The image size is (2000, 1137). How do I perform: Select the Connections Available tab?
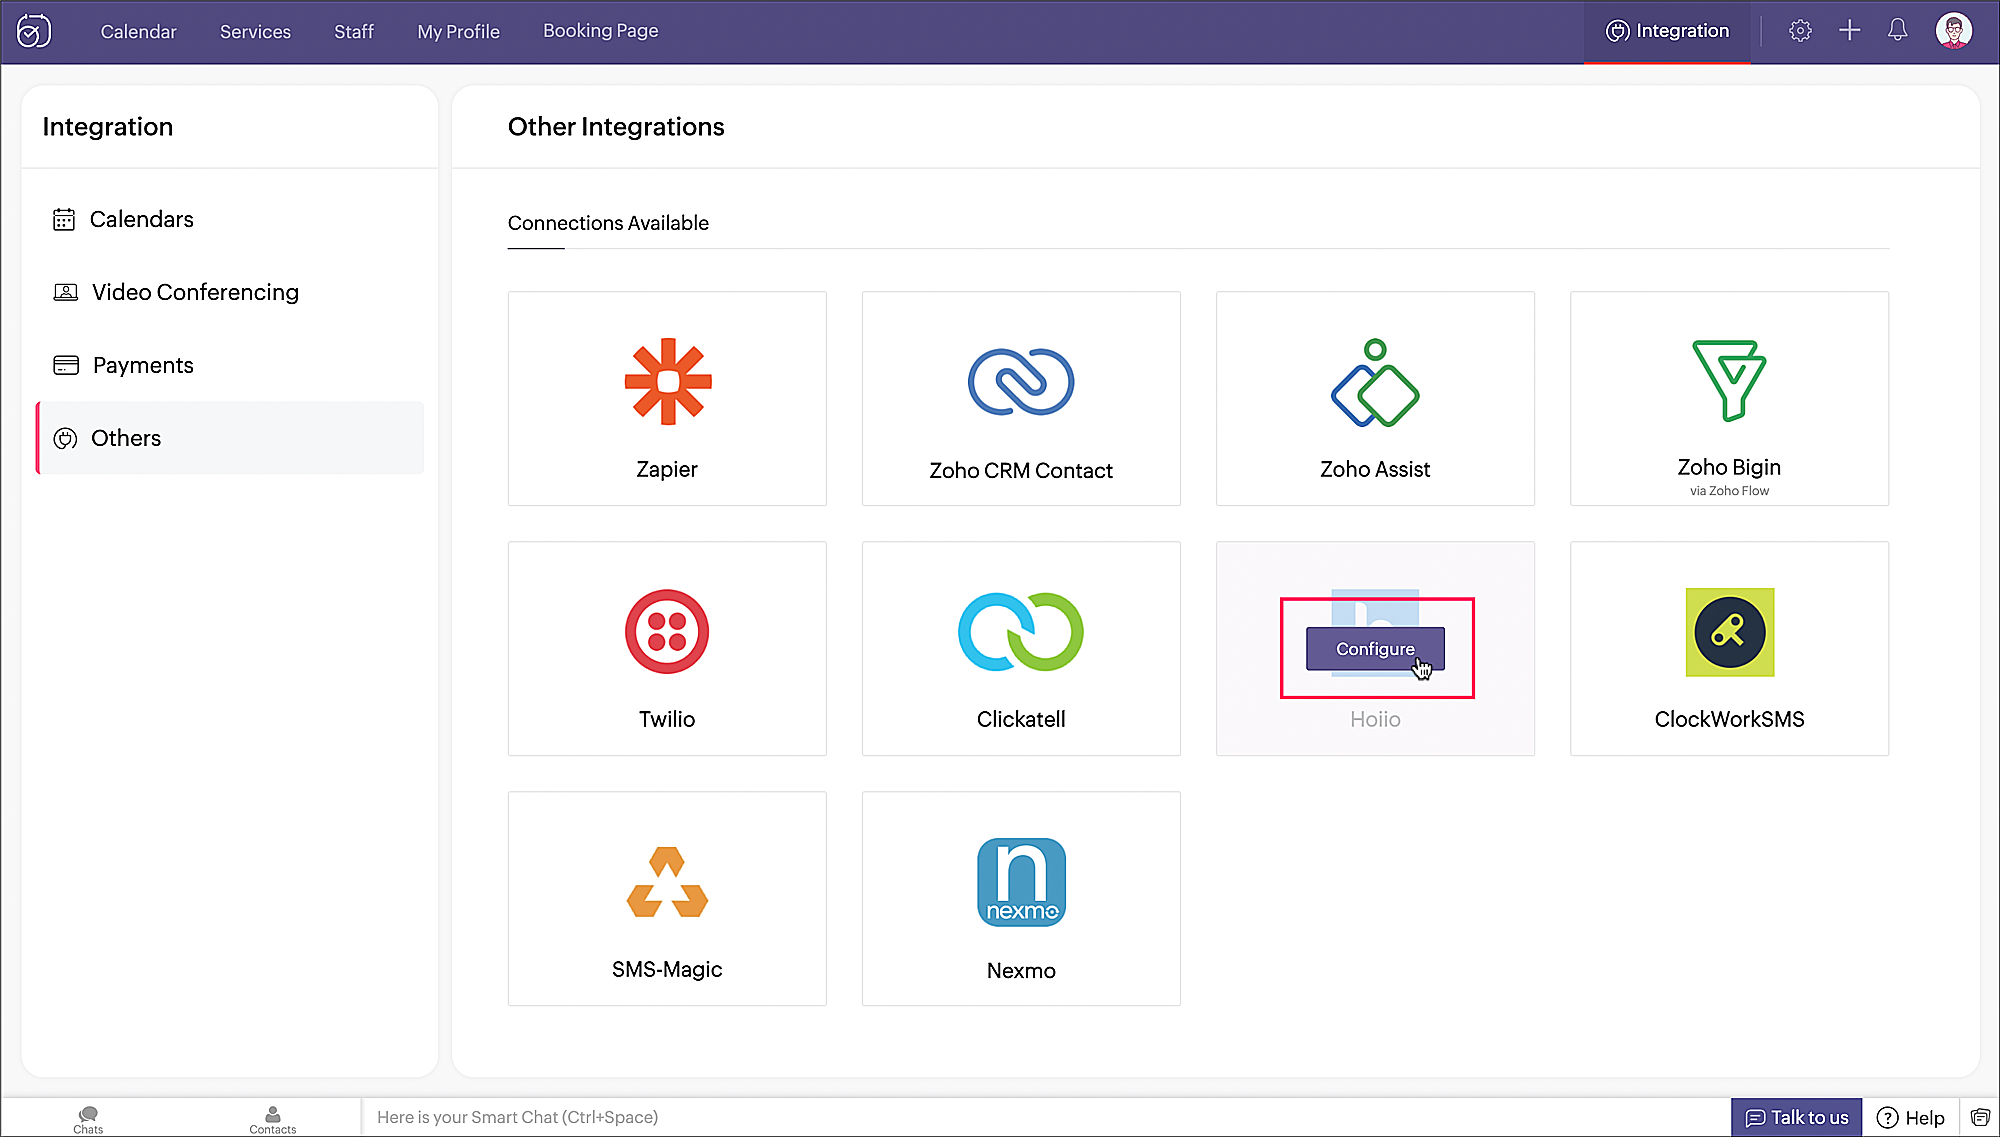point(608,223)
